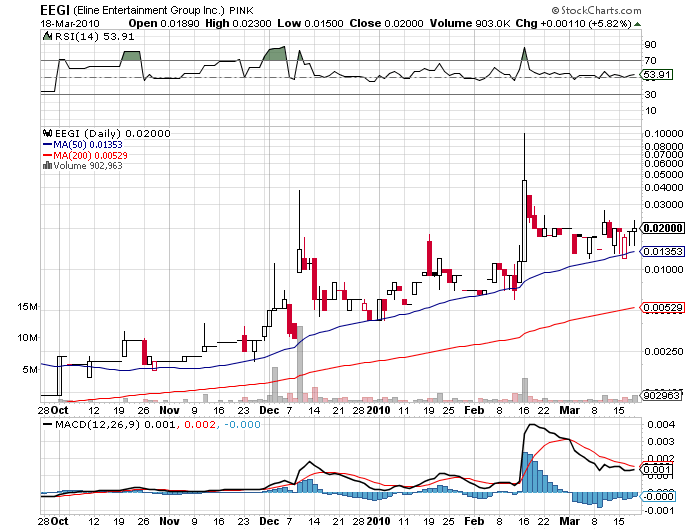Screen dimensions: 700x530
Task: Click the RSI indicator icon before RSI(14)
Action: click(47, 36)
